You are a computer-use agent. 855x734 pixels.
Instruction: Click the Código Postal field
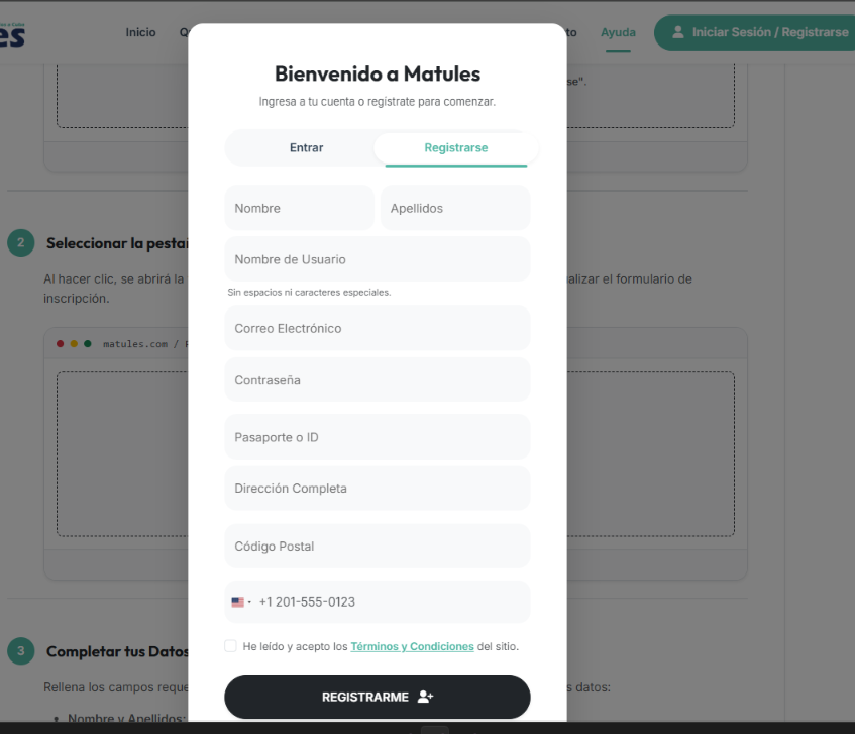[377, 546]
